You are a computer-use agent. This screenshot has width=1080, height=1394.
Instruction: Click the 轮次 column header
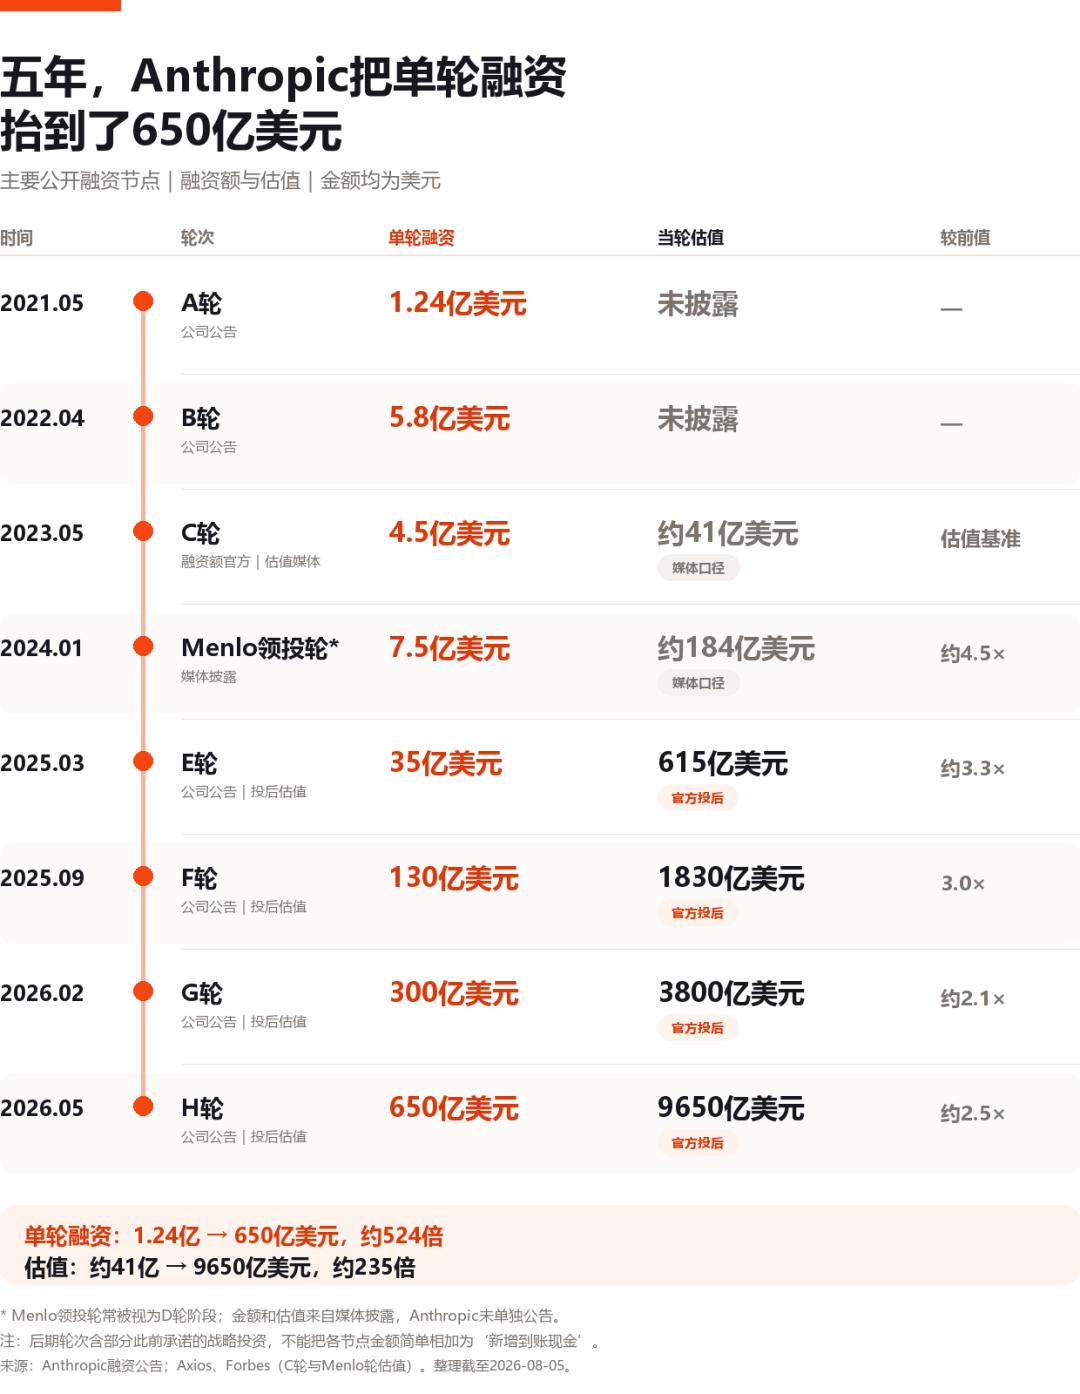pyautogui.click(x=197, y=238)
